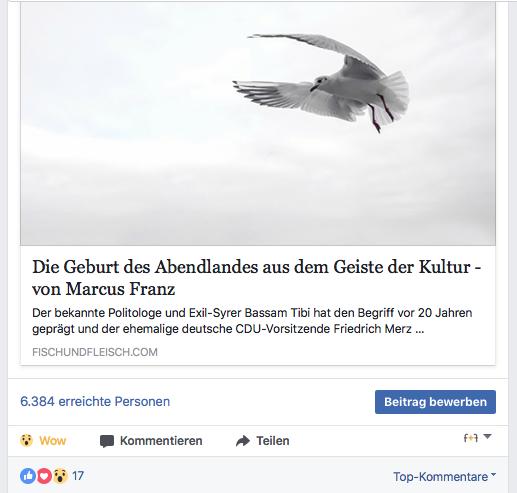This screenshot has height=493, width=517.
Task: Click the FISCHUNDFLEISCH.COM source domain
Action: point(95,352)
